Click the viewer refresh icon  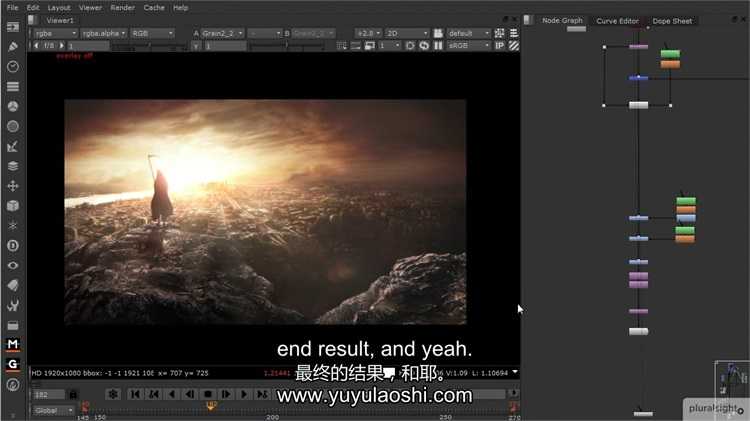(x=424, y=45)
